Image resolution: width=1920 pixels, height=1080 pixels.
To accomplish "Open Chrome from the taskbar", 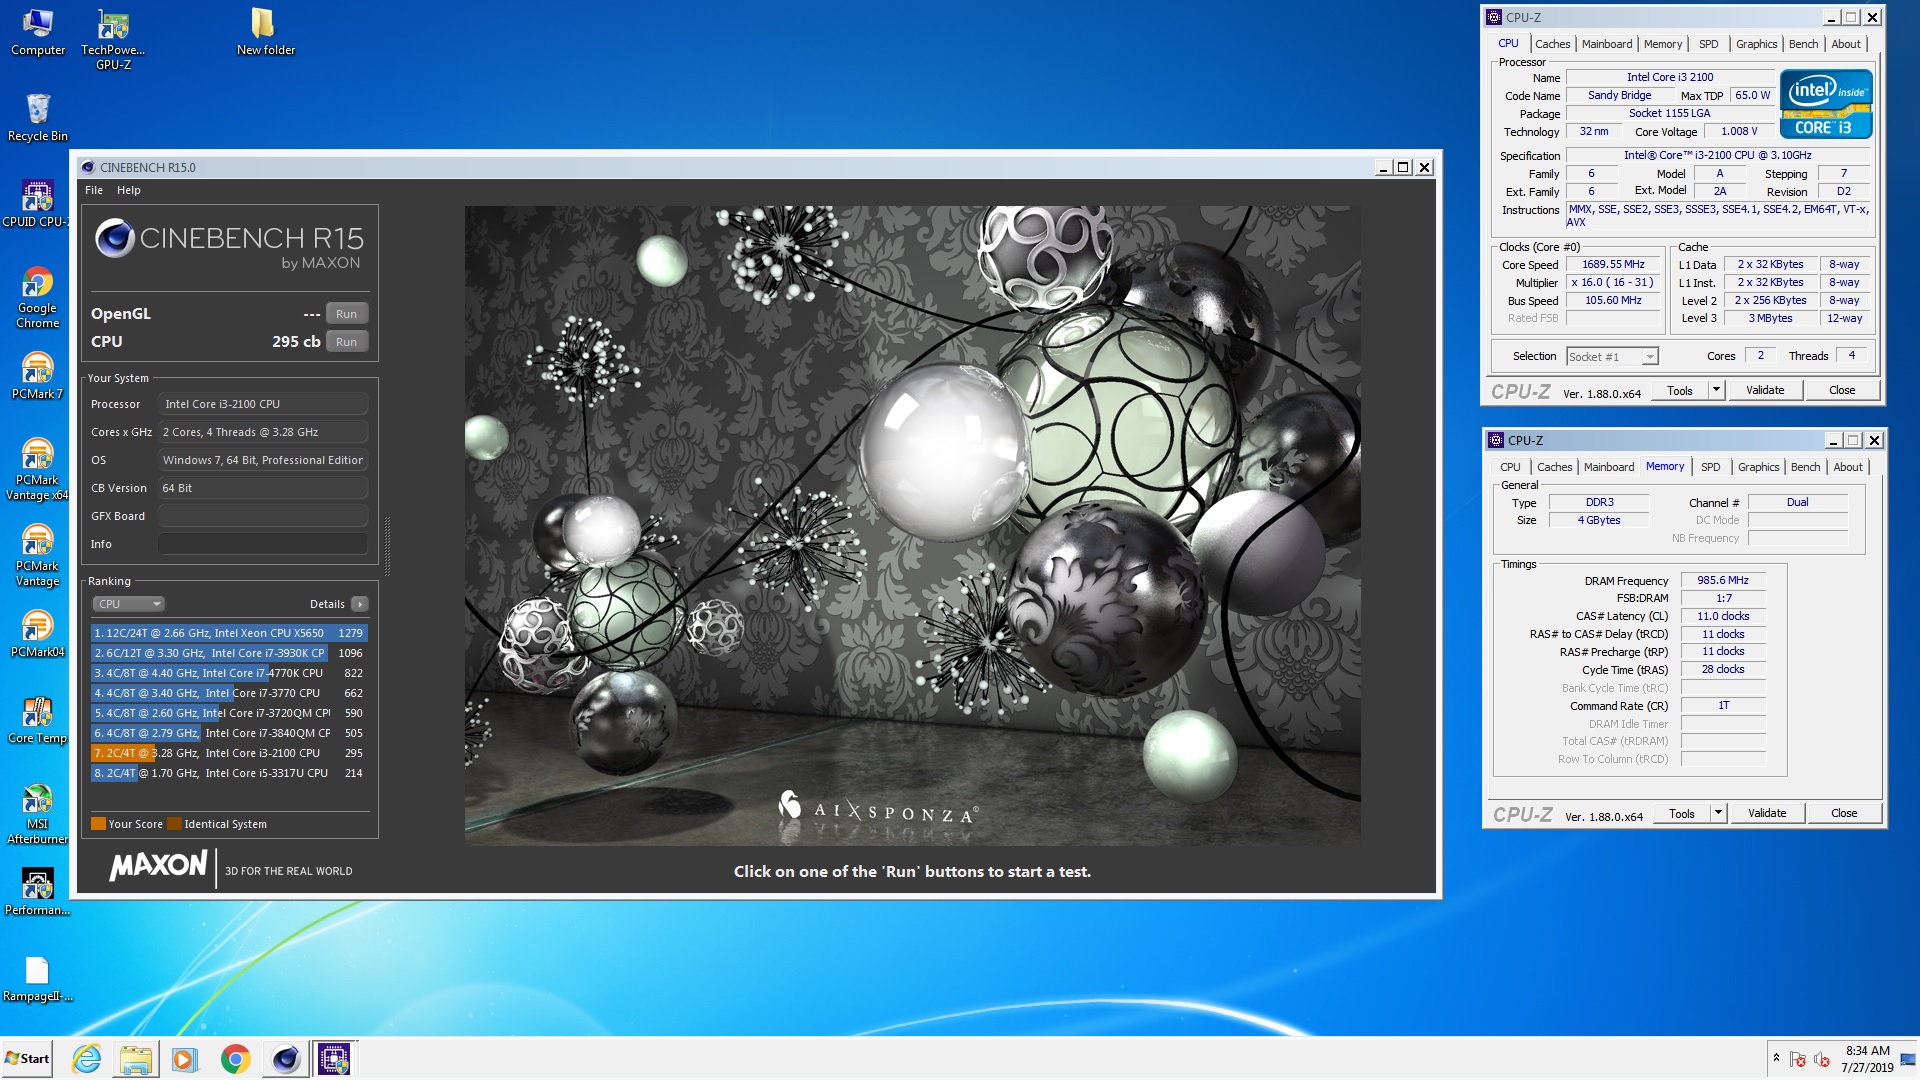I will (235, 1058).
